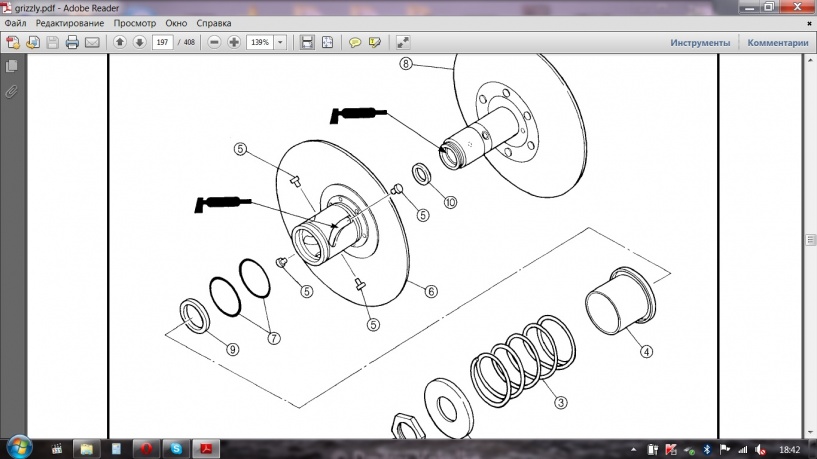Open the Комментарии pane
The width and height of the screenshot is (817, 459).
777,43
